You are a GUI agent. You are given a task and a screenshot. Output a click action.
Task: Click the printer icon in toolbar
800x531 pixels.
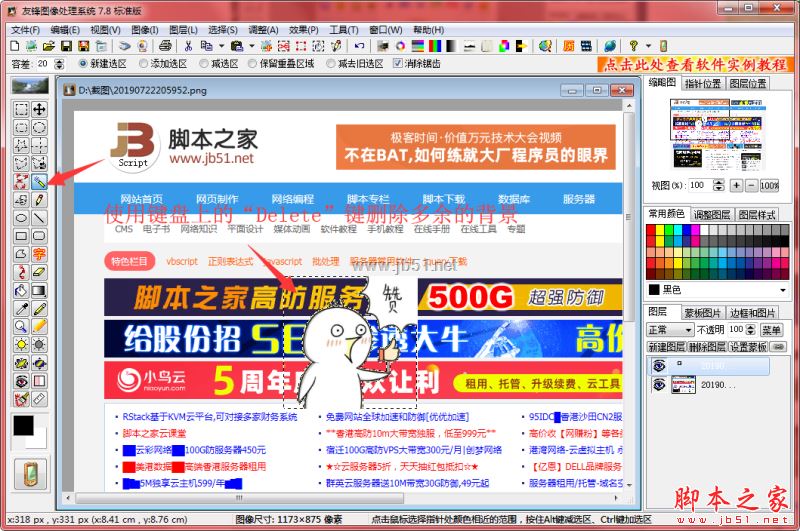click(x=165, y=46)
